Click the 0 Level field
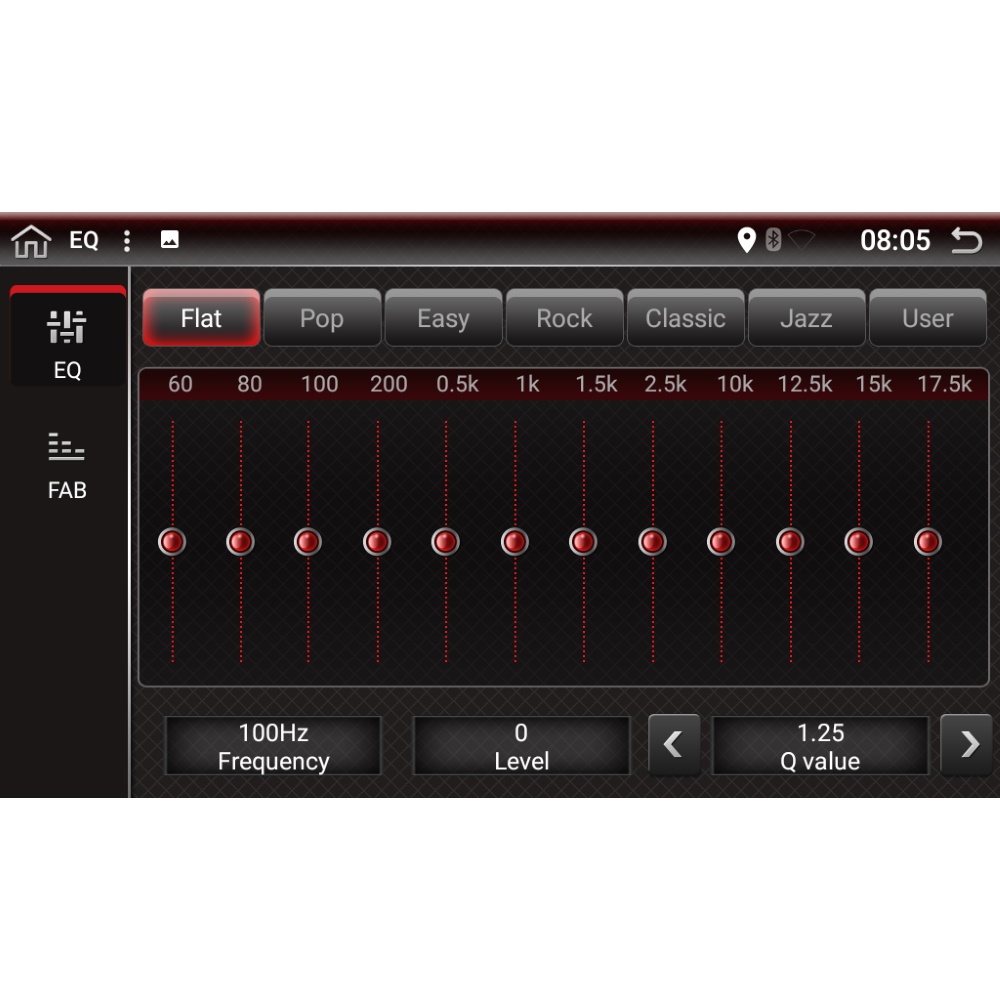The width and height of the screenshot is (1000, 1000). click(x=522, y=746)
